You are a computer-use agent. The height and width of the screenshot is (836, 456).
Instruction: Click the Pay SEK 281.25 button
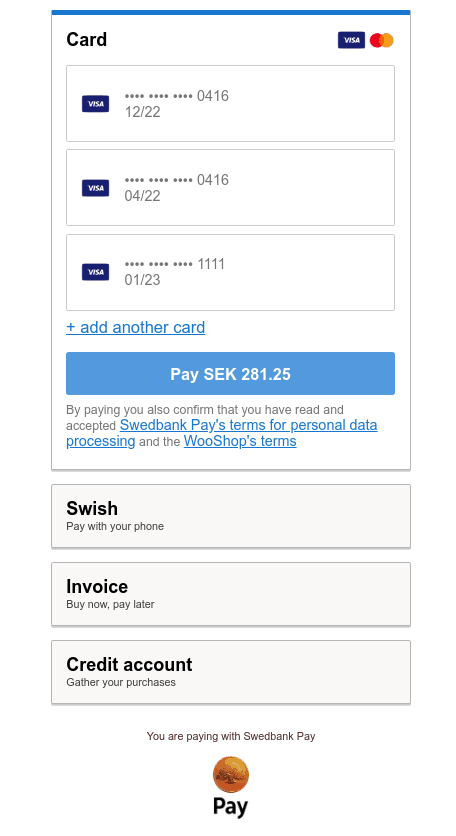coord(230,374)
